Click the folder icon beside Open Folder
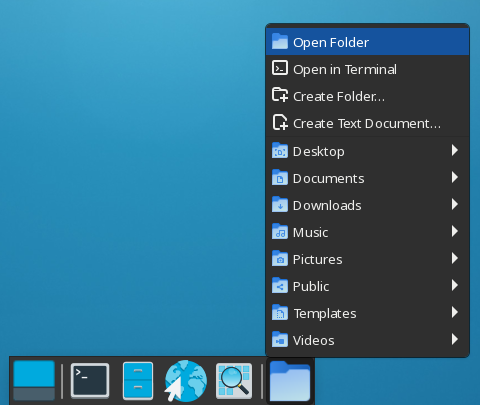 click(x=280, y=42)
